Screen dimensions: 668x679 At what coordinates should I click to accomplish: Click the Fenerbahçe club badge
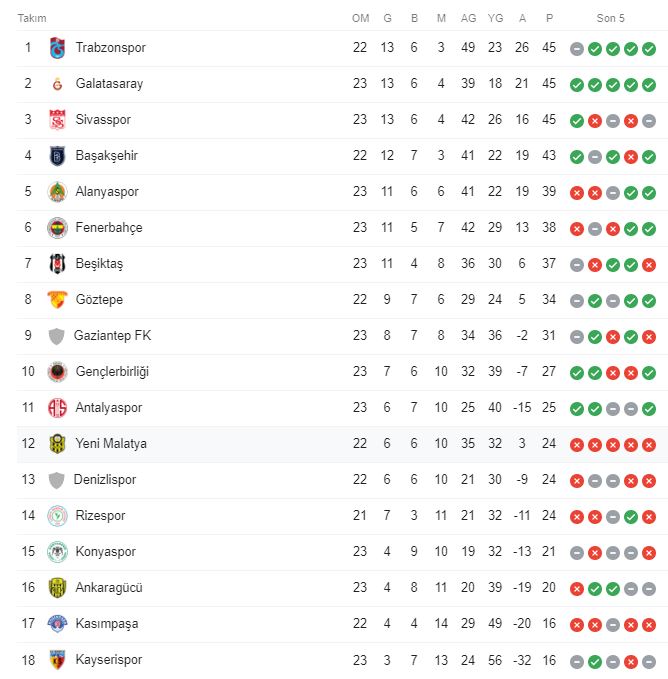pyautogui.click(x=56, y=228)
